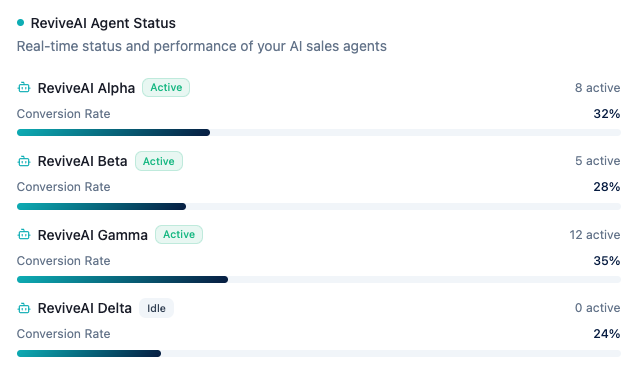Select the Active badge on ReviveAI Beta

(x=159, y=161)
